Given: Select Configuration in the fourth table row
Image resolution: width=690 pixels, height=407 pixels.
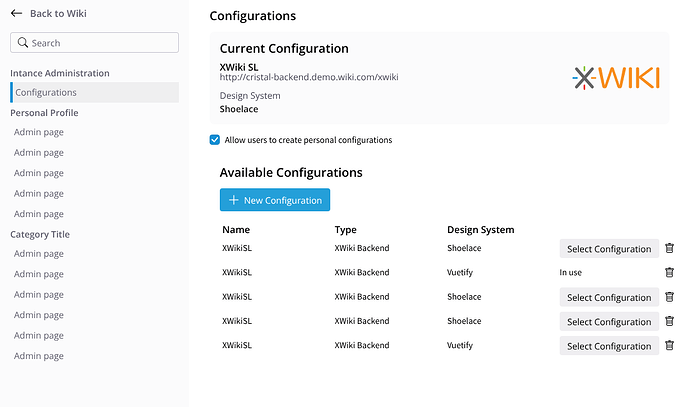Looking at the screenshot, I should [609, 322].
